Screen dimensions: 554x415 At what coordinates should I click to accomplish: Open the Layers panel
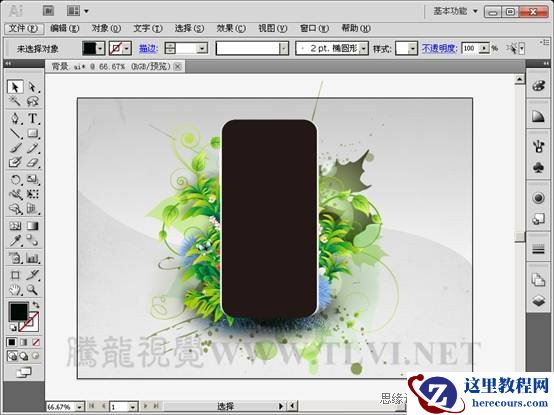(538, 301)
